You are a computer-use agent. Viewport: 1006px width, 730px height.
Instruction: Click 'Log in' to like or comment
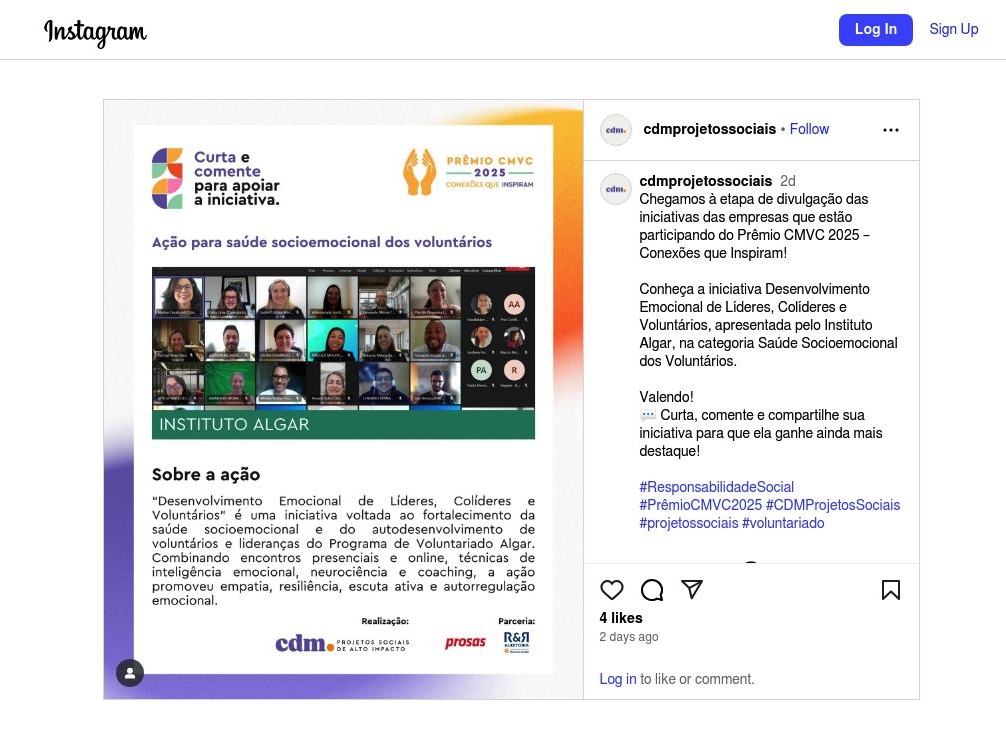click(618, 679)
